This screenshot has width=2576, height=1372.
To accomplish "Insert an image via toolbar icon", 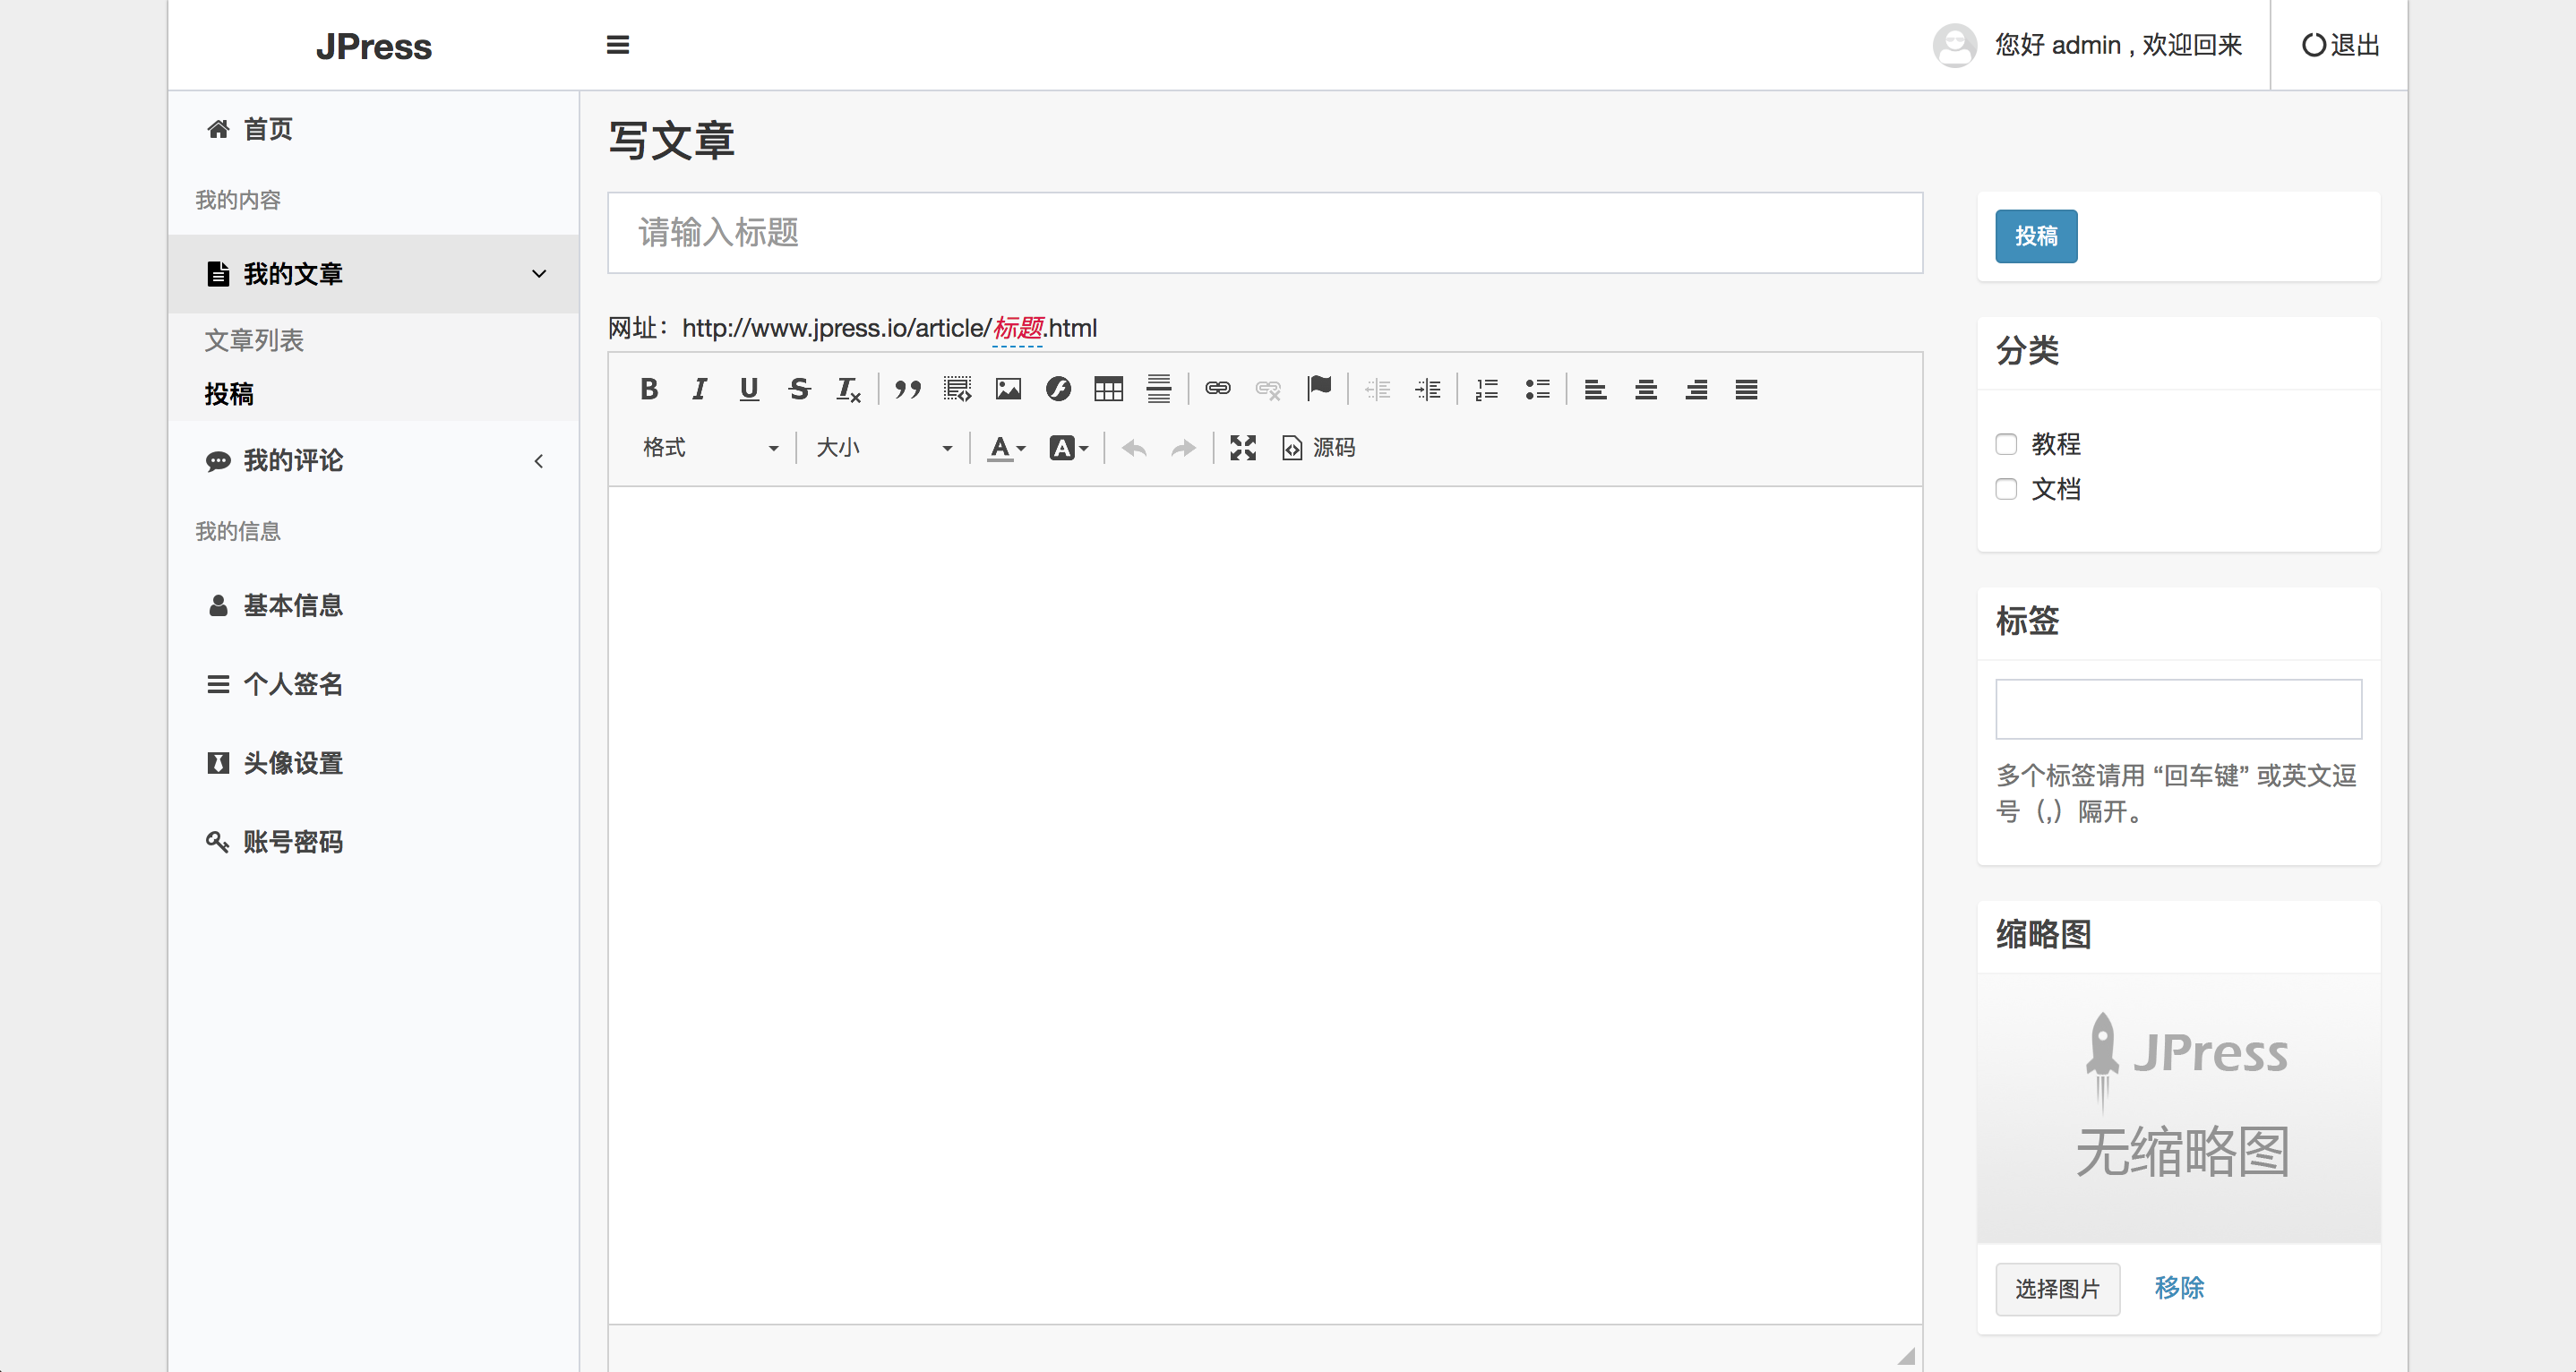I will coord(1008,389).
